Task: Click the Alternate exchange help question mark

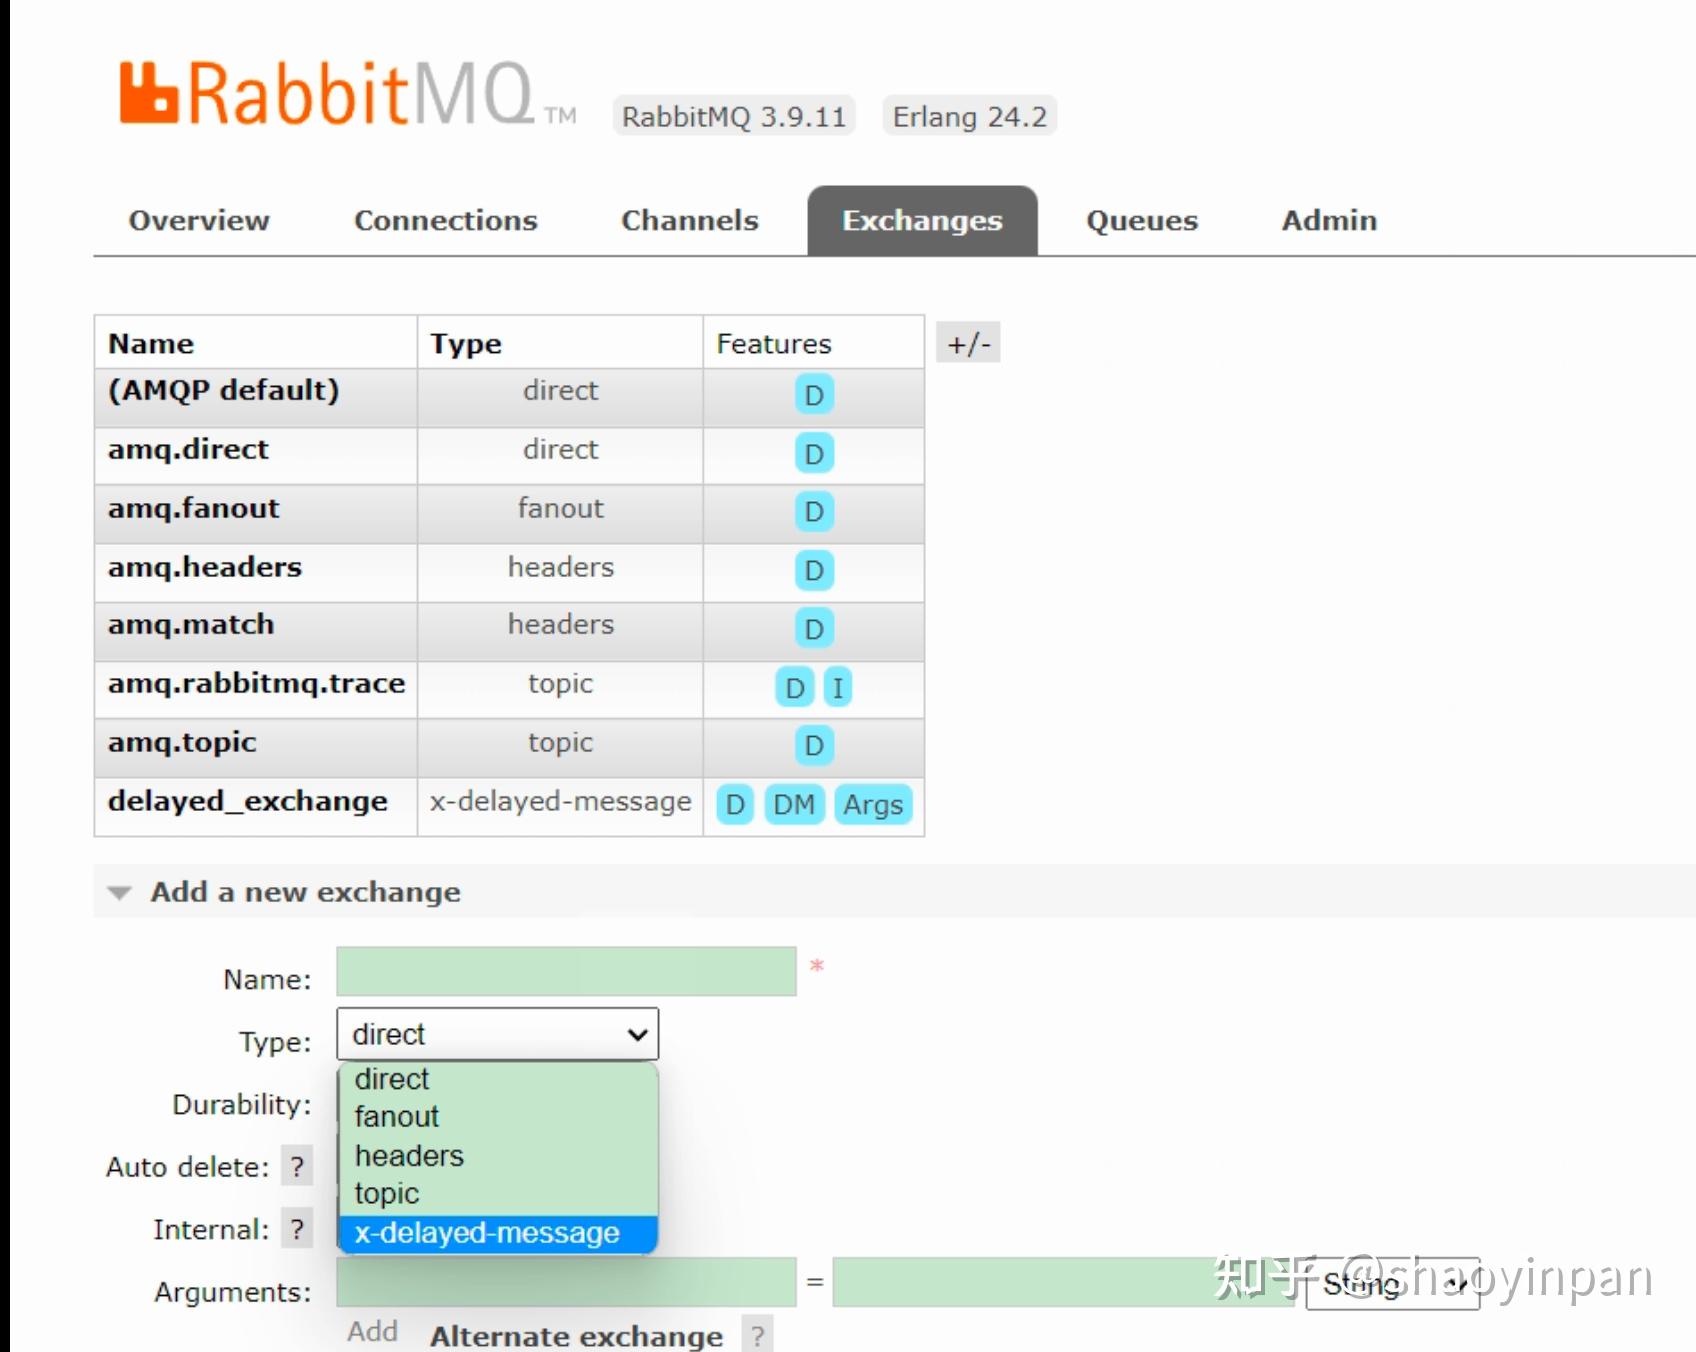Action: 758,1335
